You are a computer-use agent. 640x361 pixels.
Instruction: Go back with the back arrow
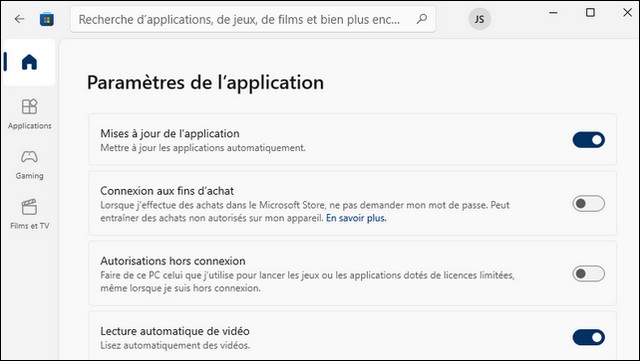[19, 19]
